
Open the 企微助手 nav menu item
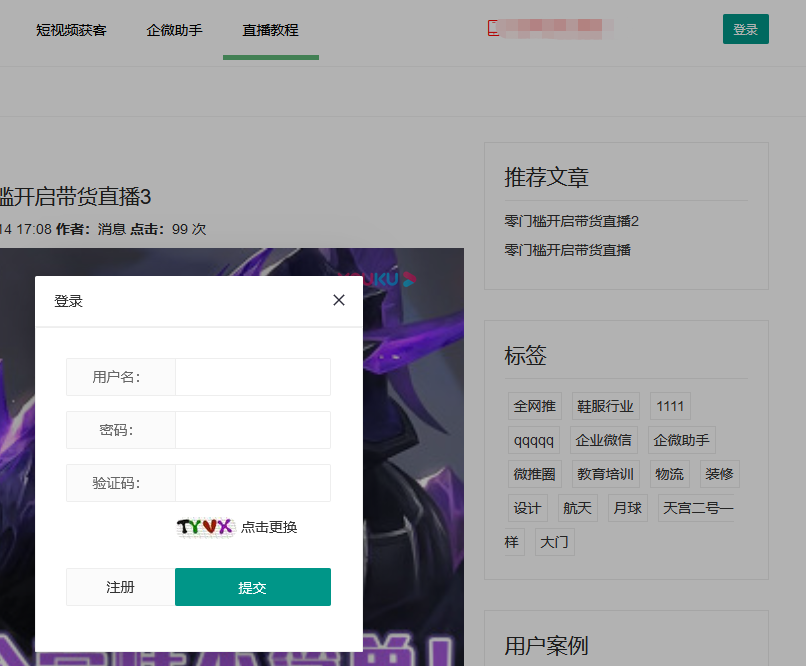point(174,30)
